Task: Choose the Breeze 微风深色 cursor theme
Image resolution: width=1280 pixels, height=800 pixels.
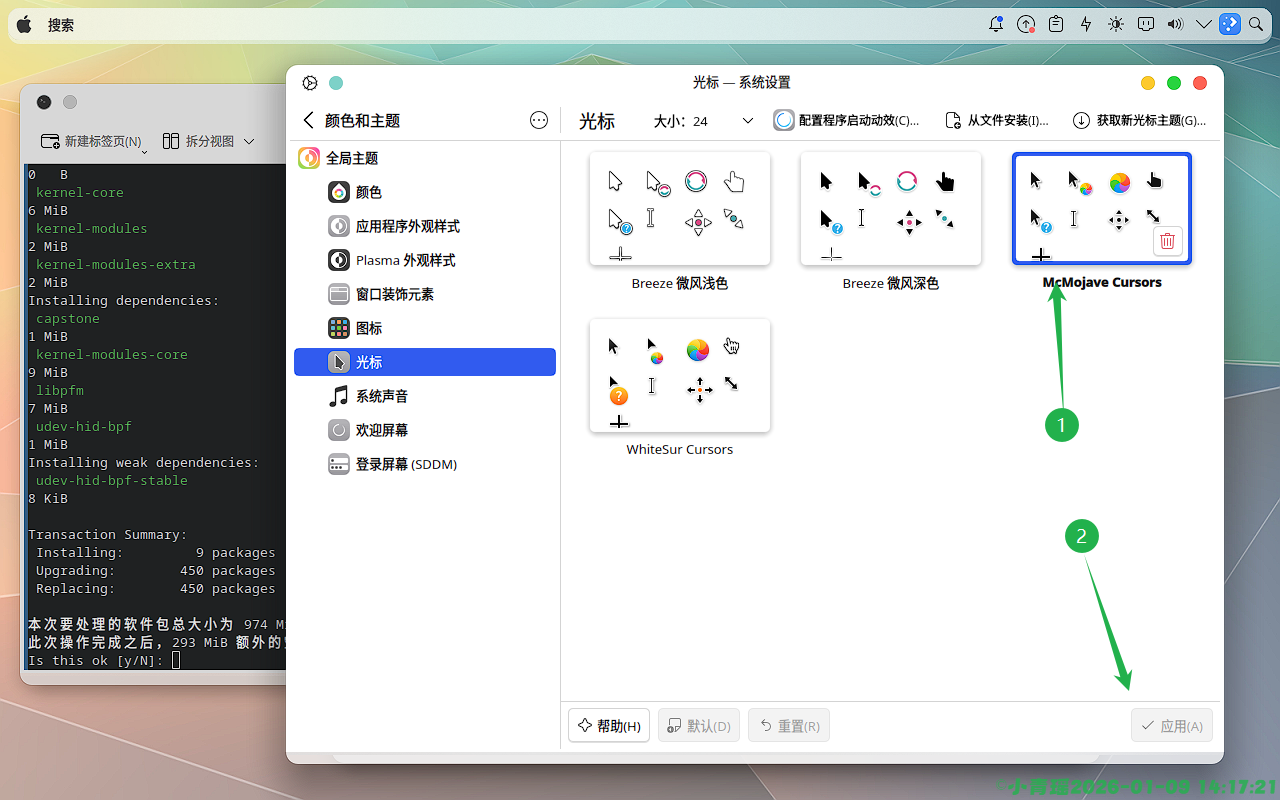Action: (890, 209)
